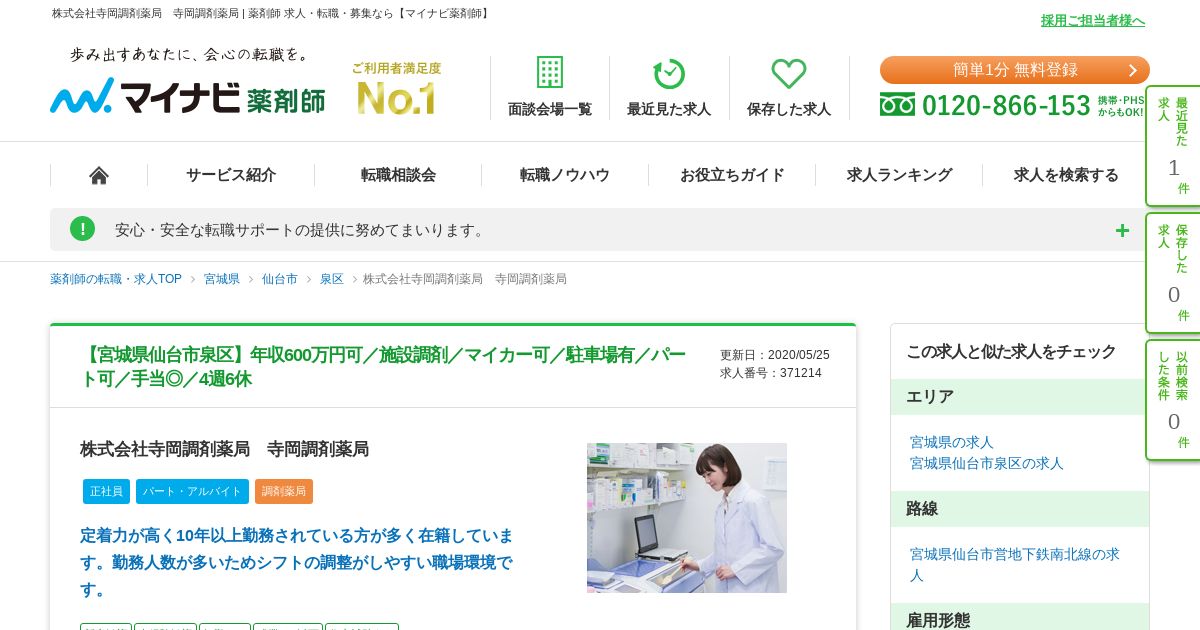This screenshot has width=1200, height=630.
Task: Click the pharmacist photo thumbnail
Action: coord(687,518)
